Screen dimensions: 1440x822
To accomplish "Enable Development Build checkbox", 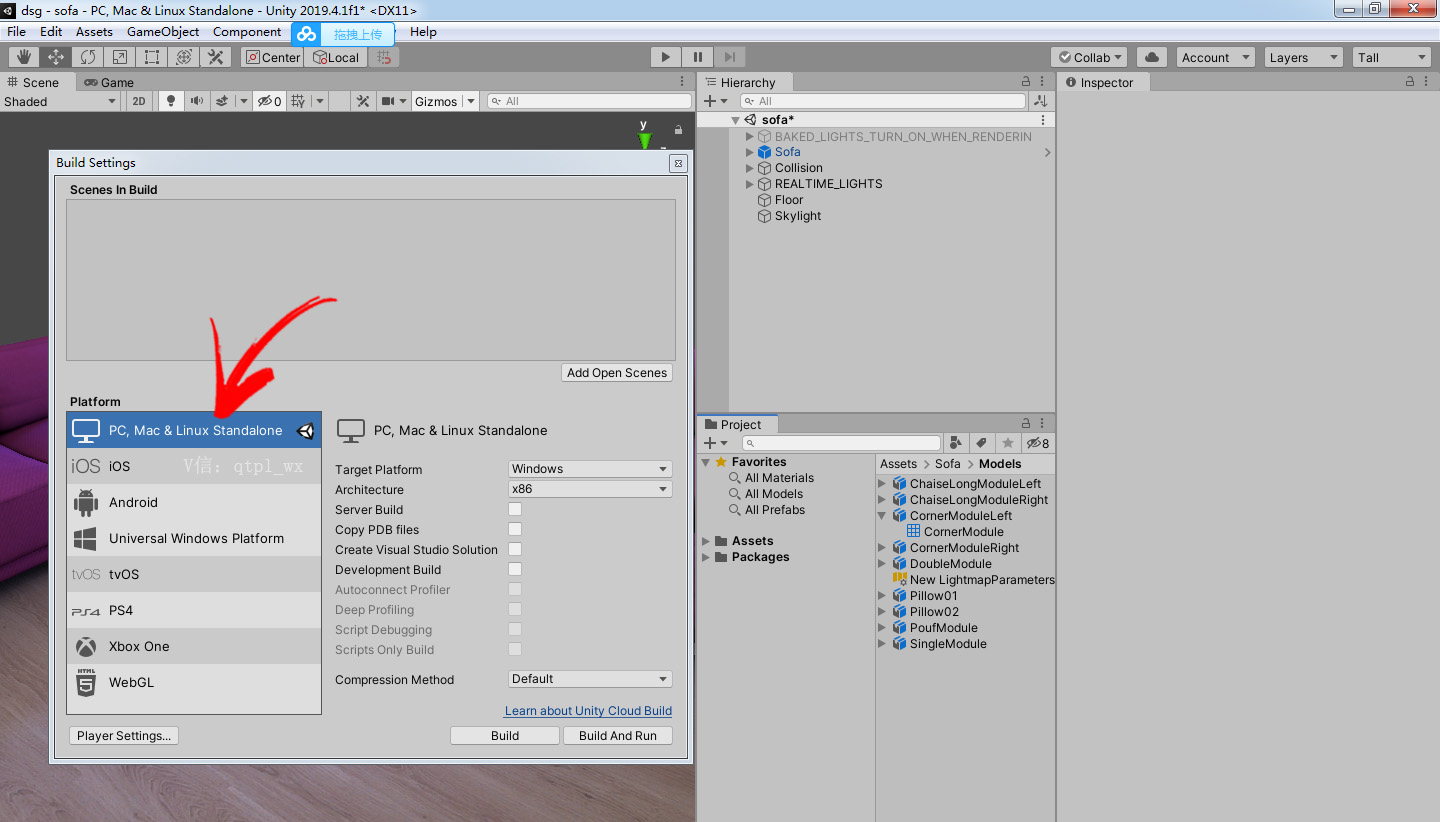I will coord(515,569).
